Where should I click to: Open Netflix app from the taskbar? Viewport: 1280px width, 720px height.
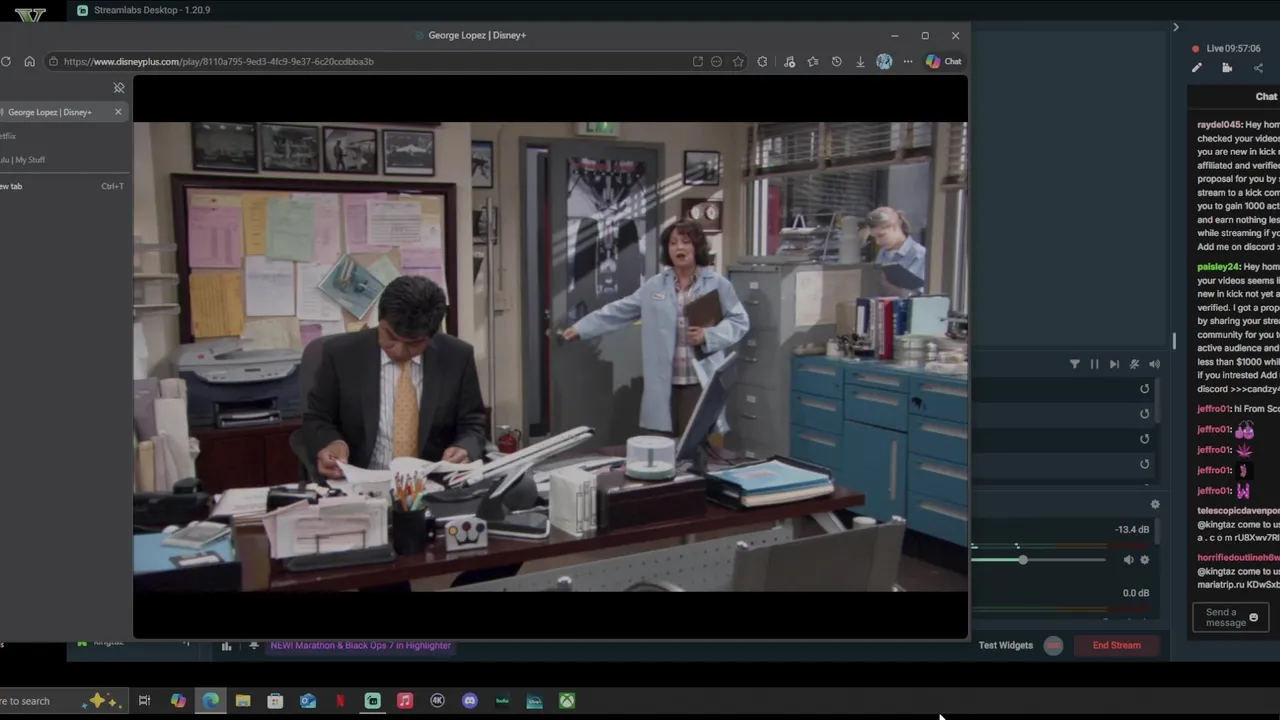pos(340,701)
